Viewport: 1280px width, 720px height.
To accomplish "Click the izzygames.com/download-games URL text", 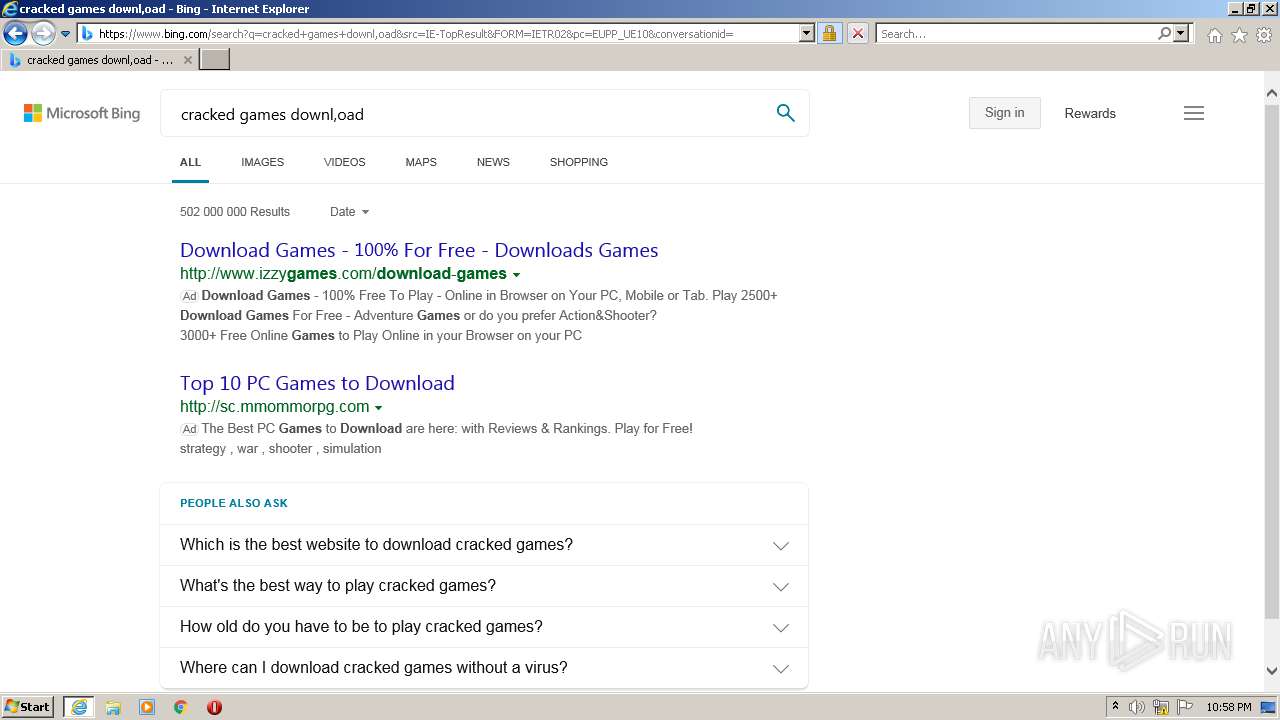I will coord(343,274).
